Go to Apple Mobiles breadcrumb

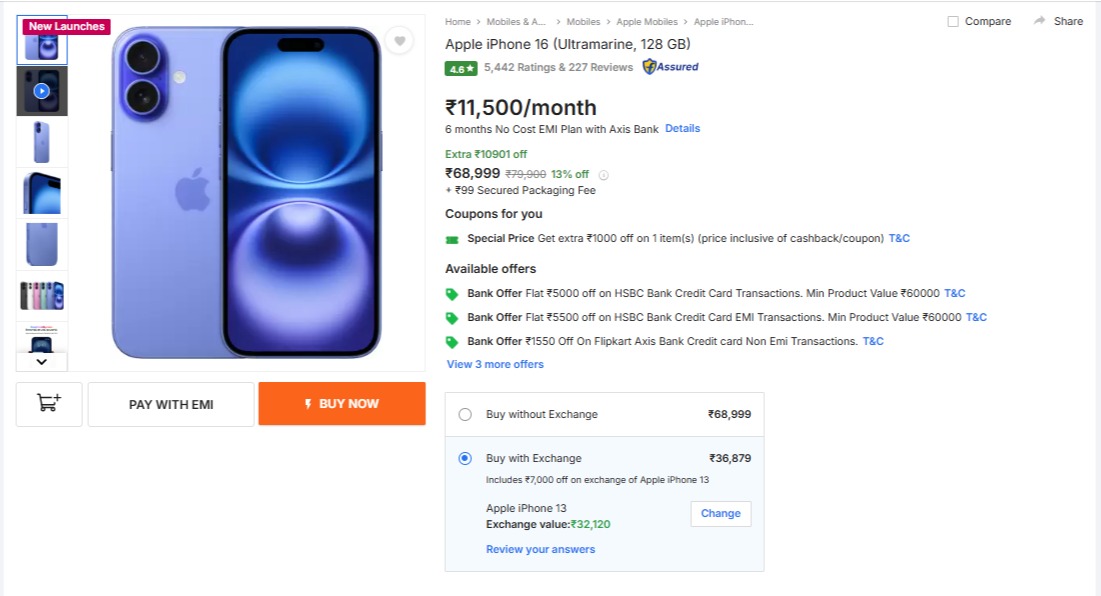pos(647,21)
